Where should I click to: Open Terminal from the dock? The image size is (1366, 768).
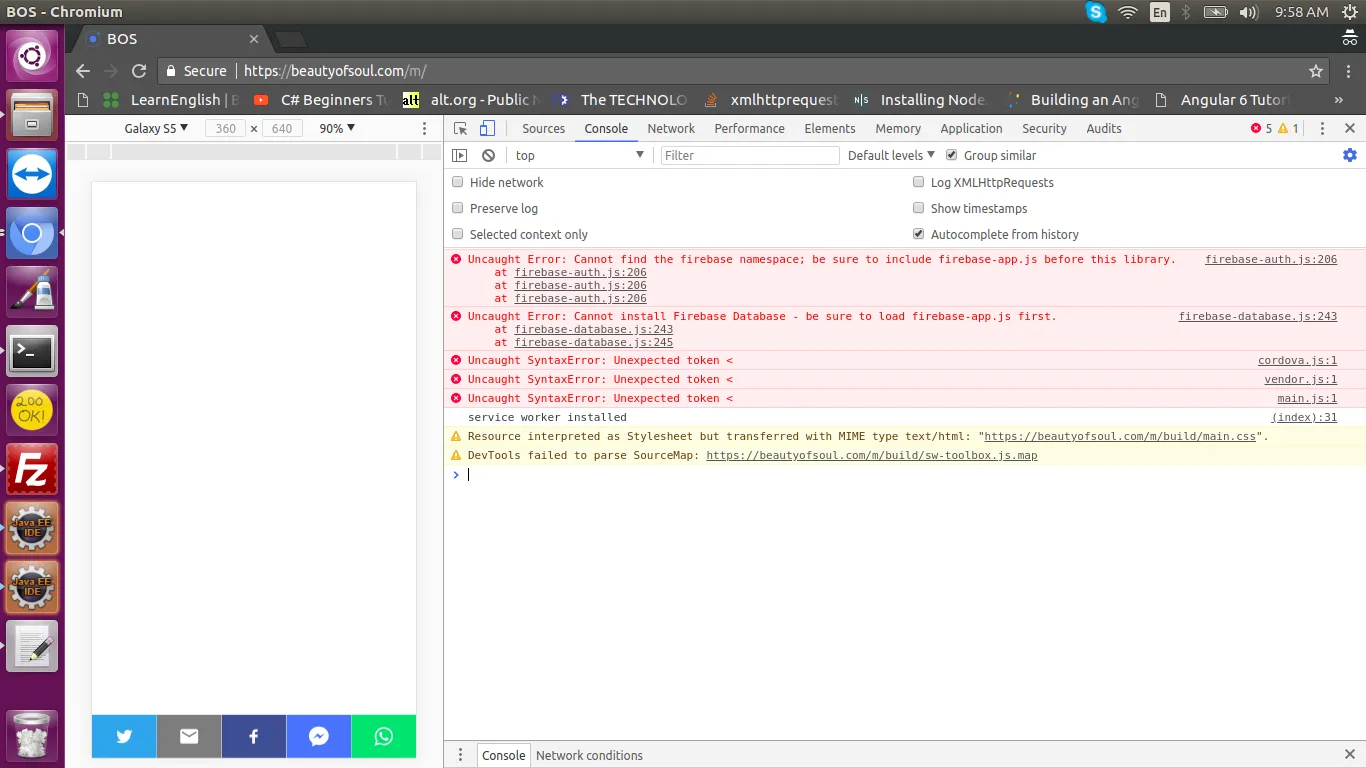pyautogui.click(x=32, y=351)
